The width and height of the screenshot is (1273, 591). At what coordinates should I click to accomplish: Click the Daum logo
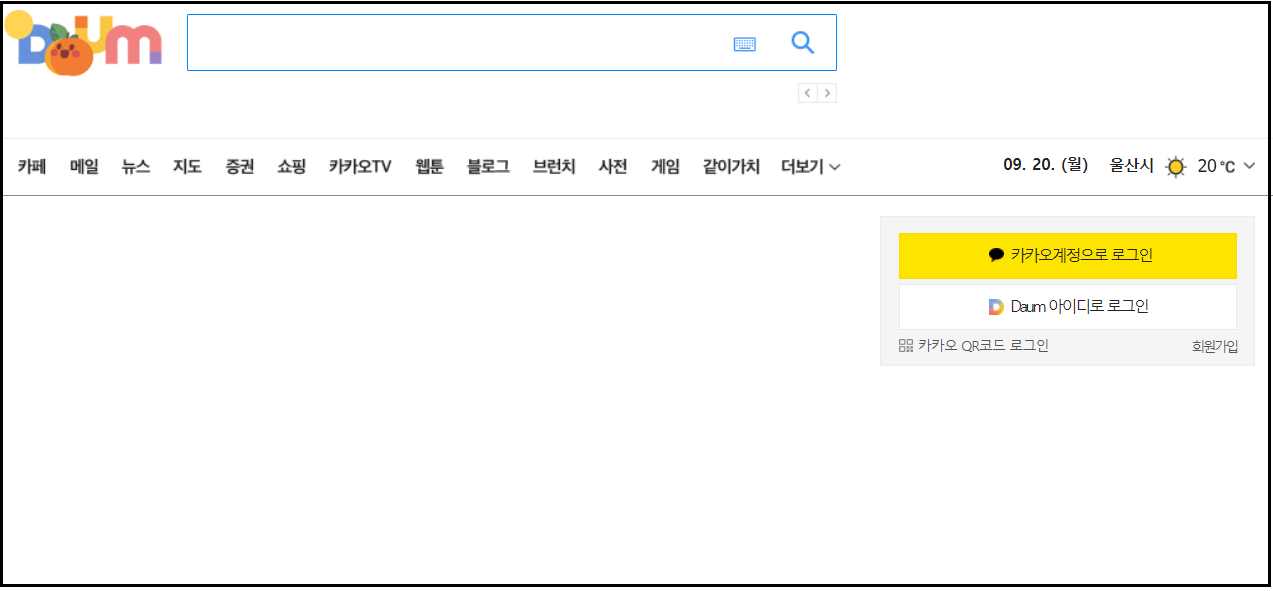(x=84, y=43)
